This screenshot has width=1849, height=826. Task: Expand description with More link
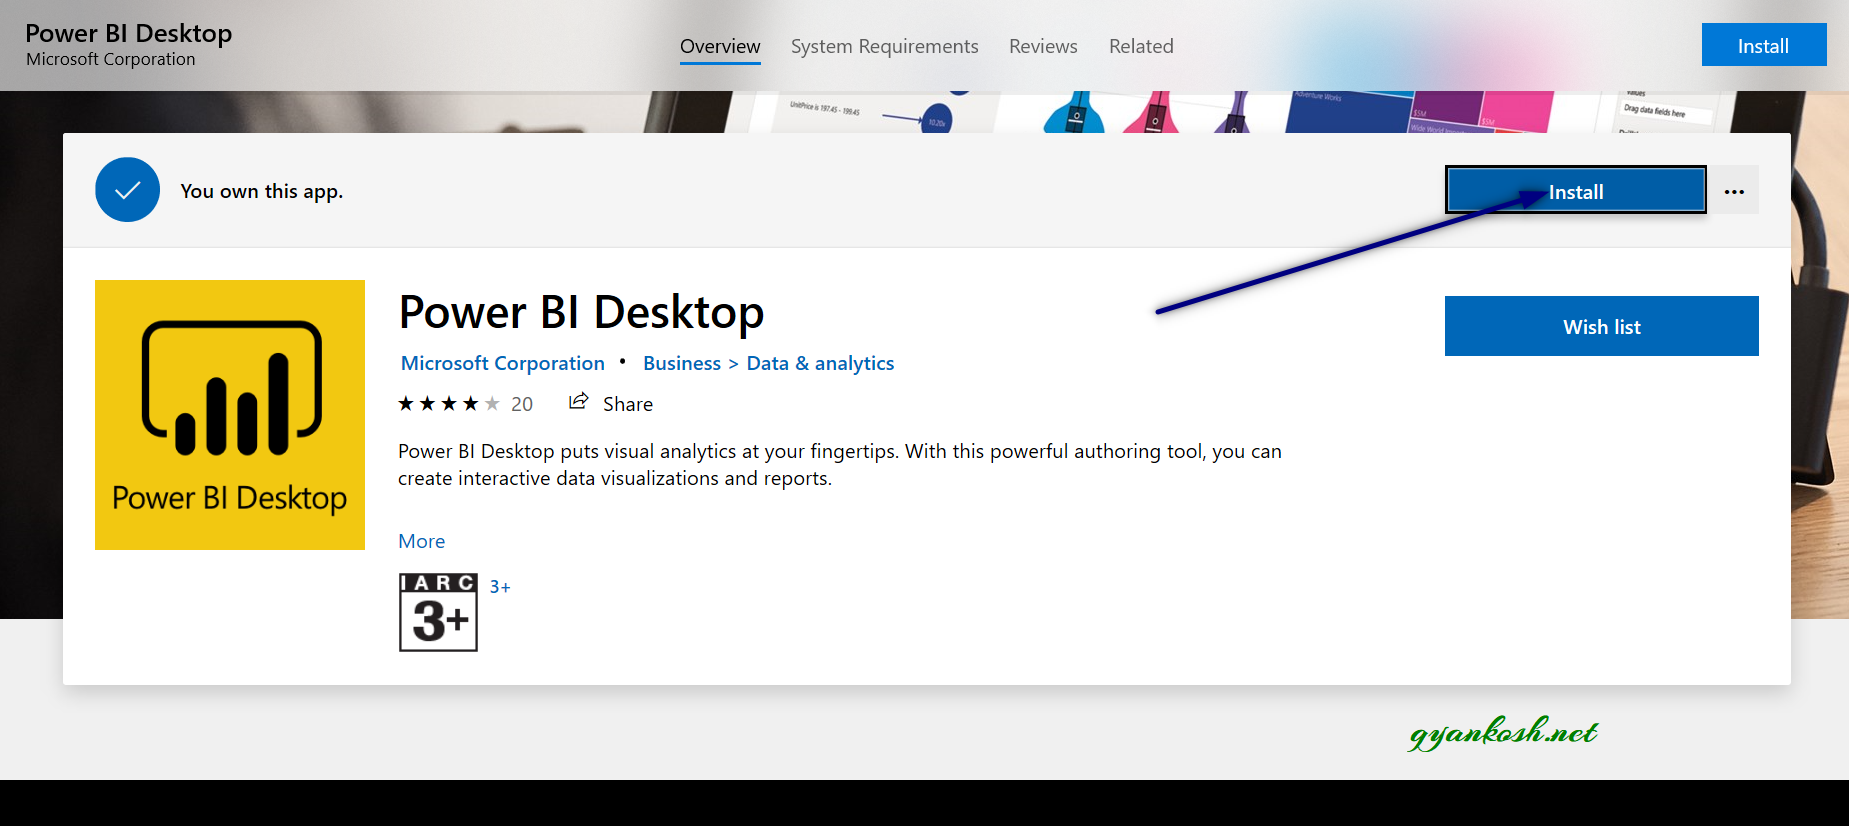coord(422,541)
